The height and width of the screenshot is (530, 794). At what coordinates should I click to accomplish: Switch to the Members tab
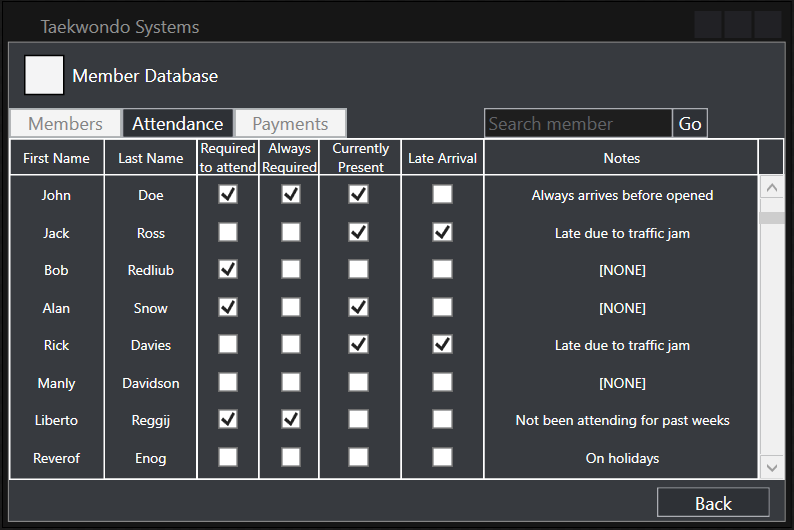(65, 124)
